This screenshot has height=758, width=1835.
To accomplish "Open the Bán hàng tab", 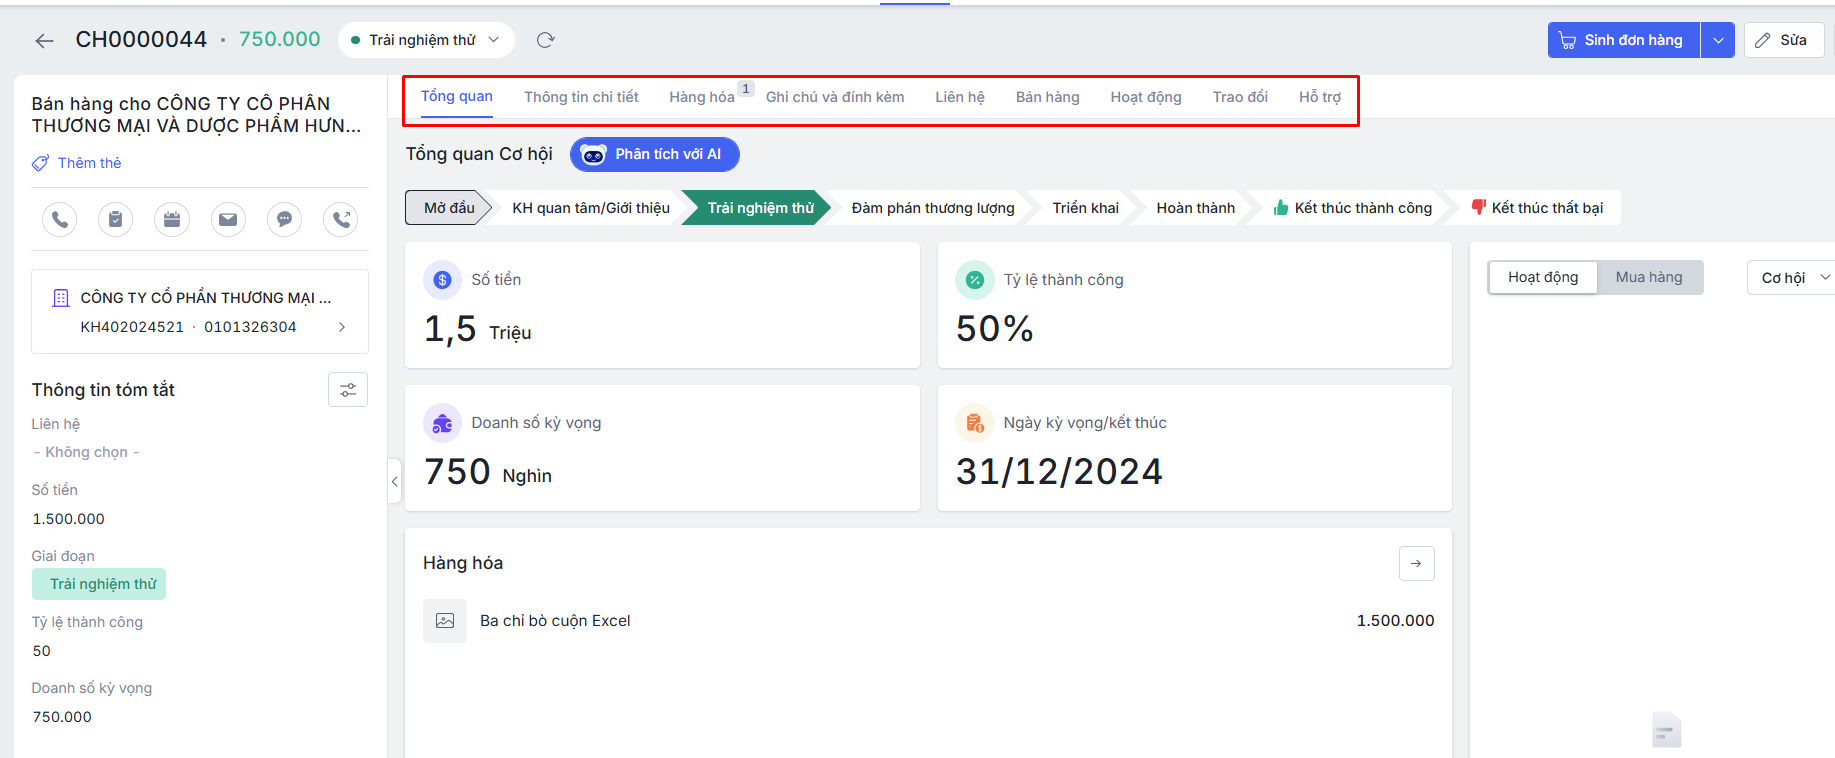I will [x=1048, y=97].
